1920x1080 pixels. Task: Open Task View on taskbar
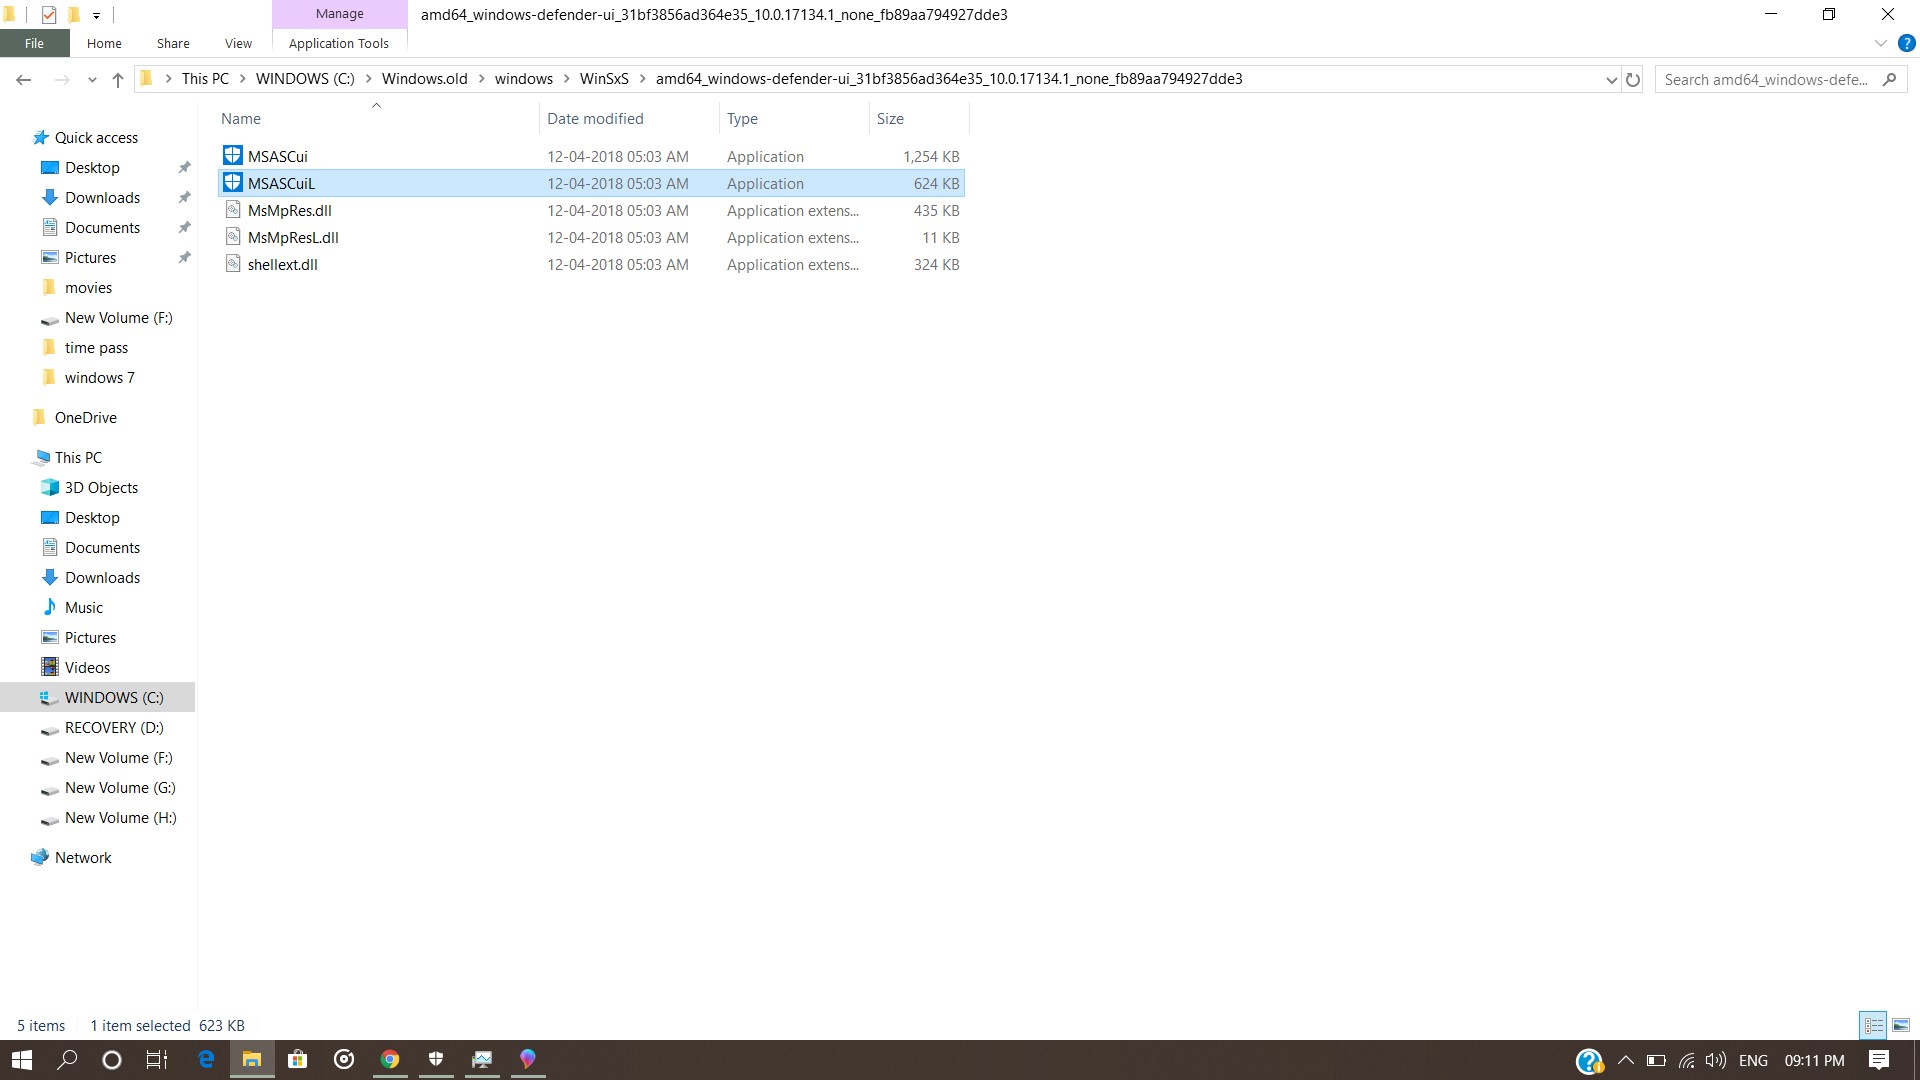point(157,1060)
